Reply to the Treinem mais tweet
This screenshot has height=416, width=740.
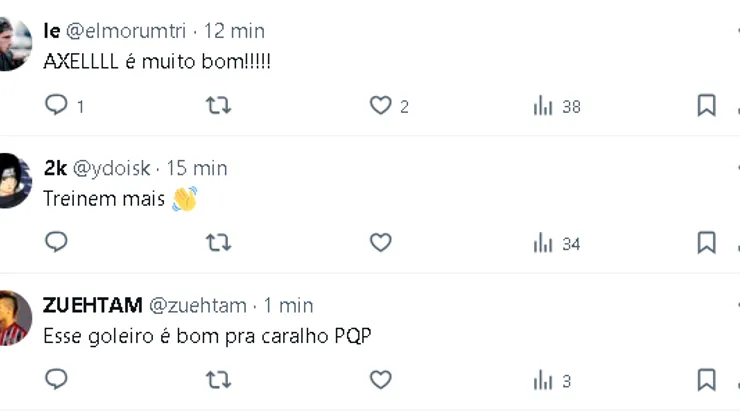tap(57, 242)
